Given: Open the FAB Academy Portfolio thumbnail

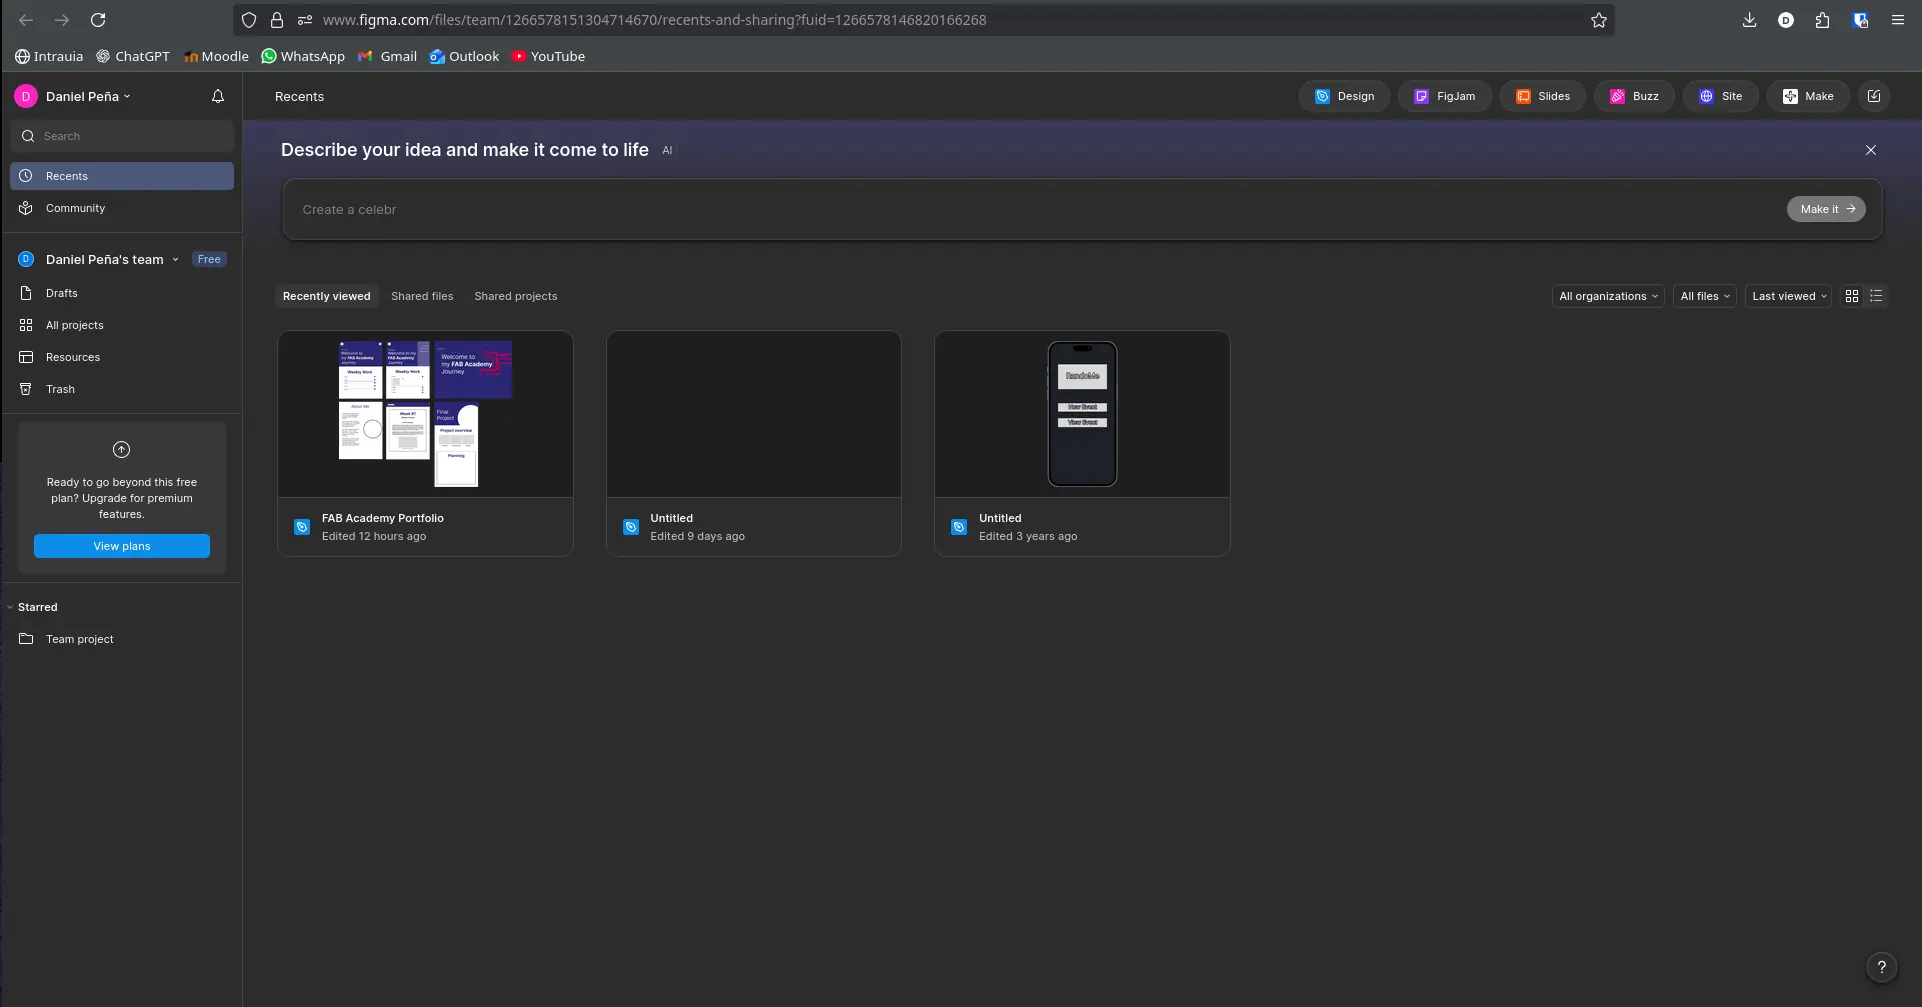Looking at the screenshot, I should click(x=425, y=413).
